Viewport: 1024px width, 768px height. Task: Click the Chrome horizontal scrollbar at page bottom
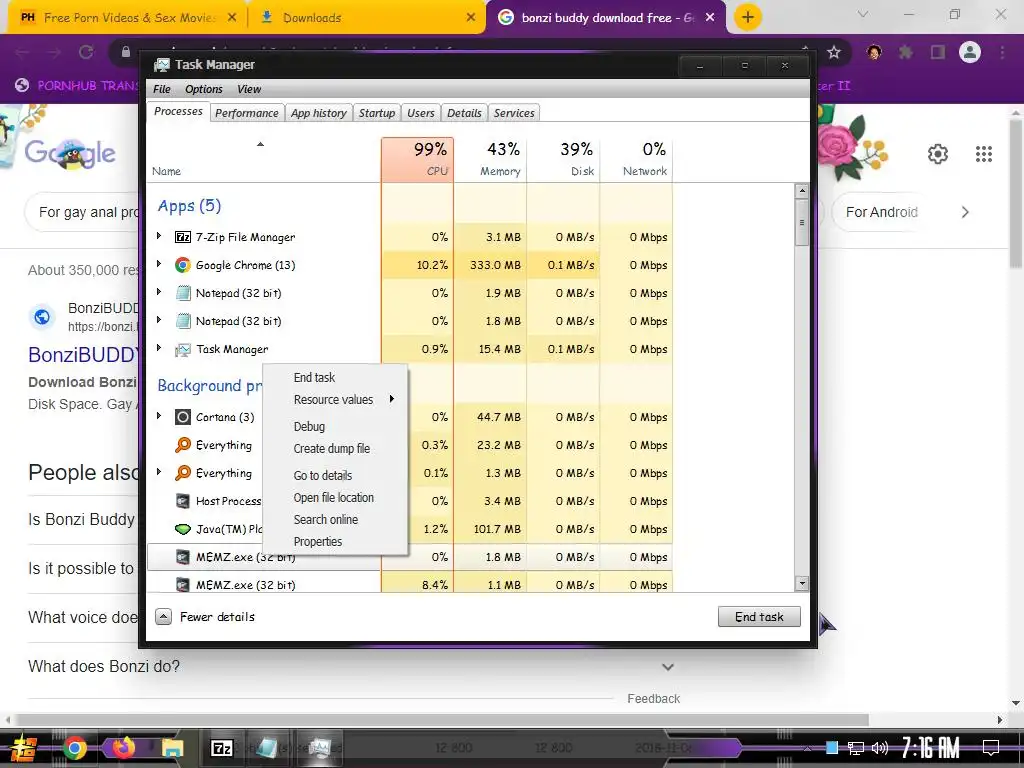click(441, 720)
